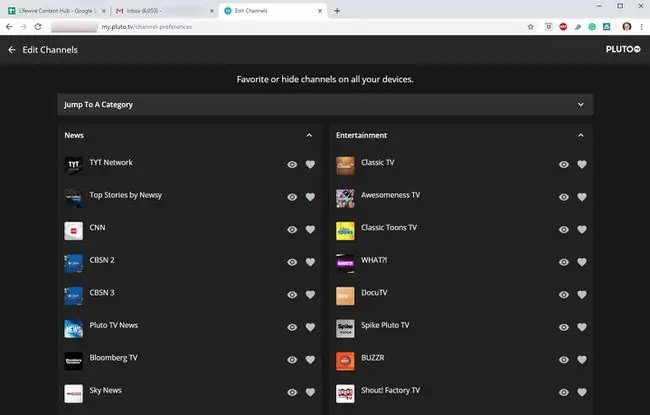Click heart icon for WHAT?!

[582, 262]
